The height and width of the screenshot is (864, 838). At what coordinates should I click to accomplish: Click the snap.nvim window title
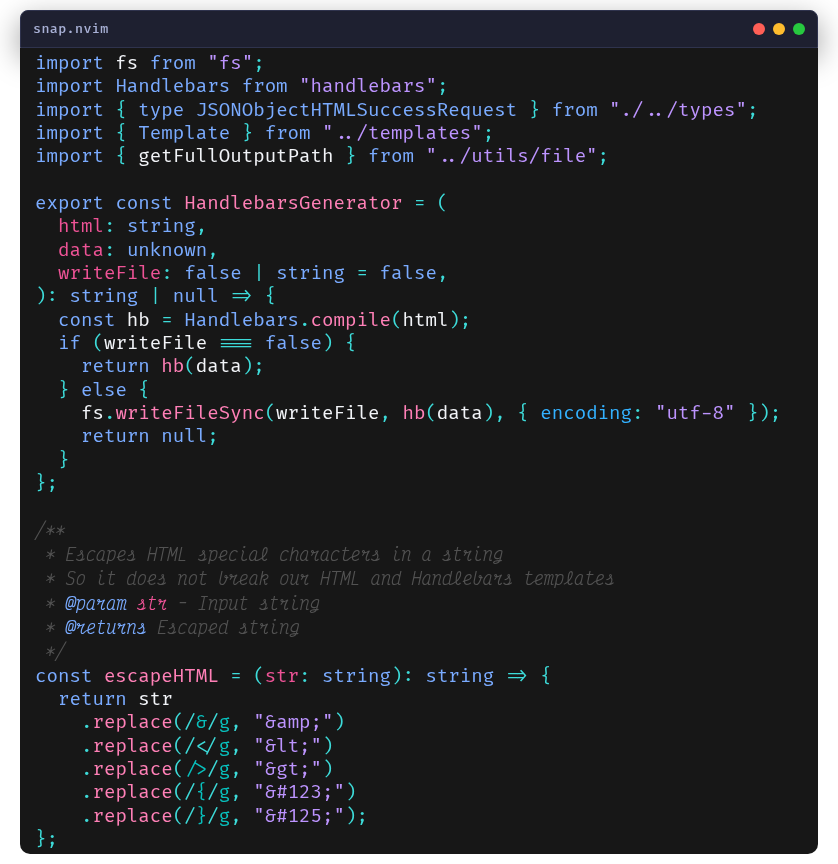[71, 29]
